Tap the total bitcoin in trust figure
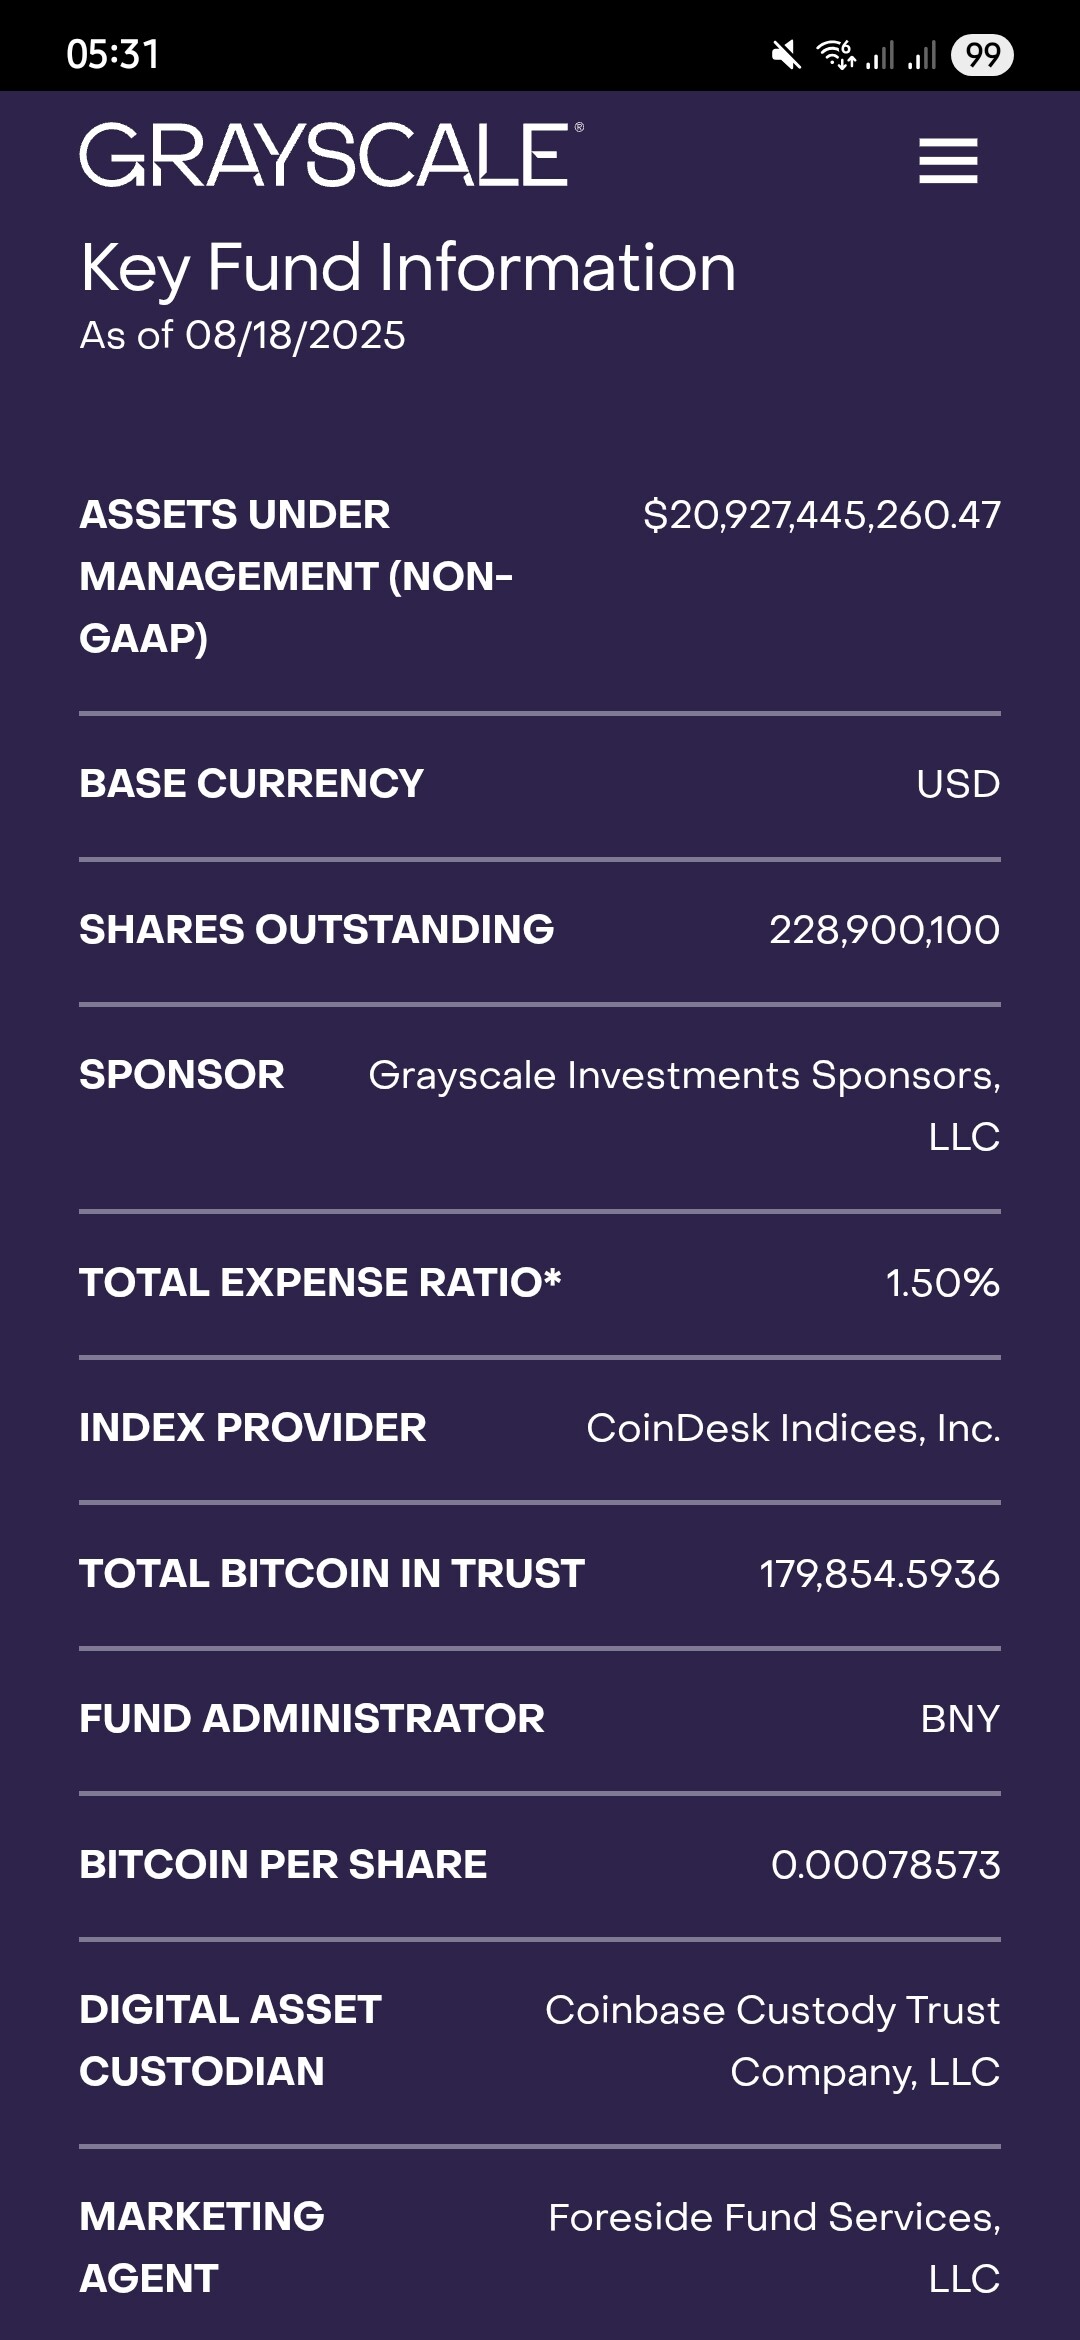The width and height of the screenshot is (1080, 2340). [879, 1574]
